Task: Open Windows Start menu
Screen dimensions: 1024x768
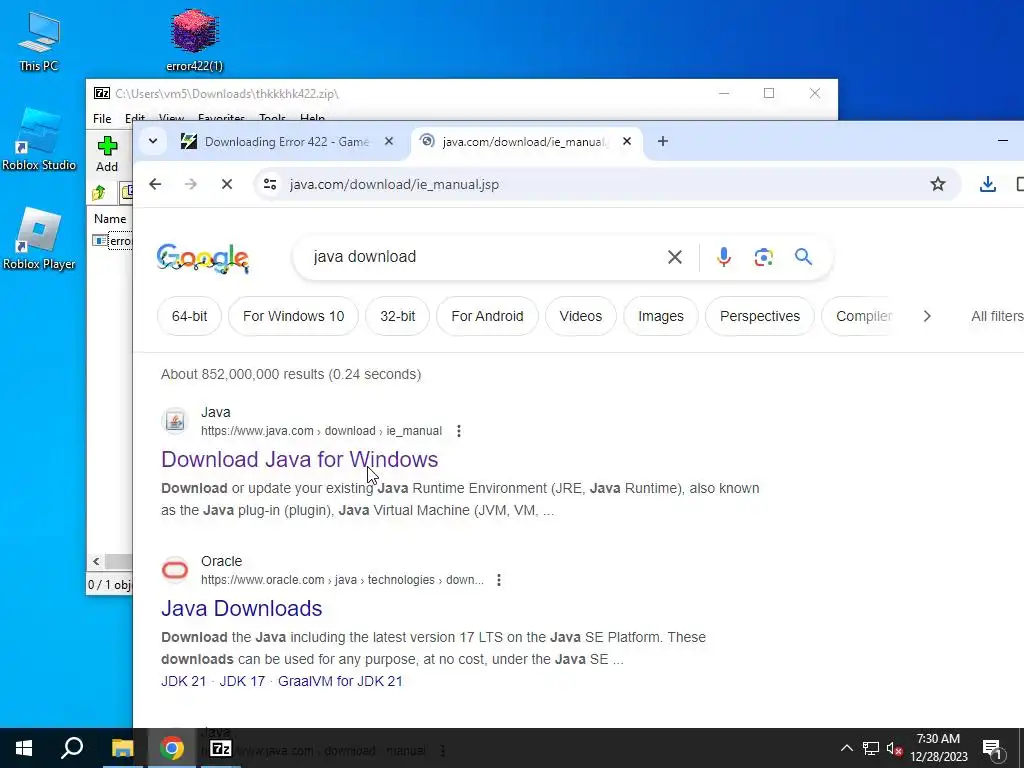Action: (x=24, y=748)
